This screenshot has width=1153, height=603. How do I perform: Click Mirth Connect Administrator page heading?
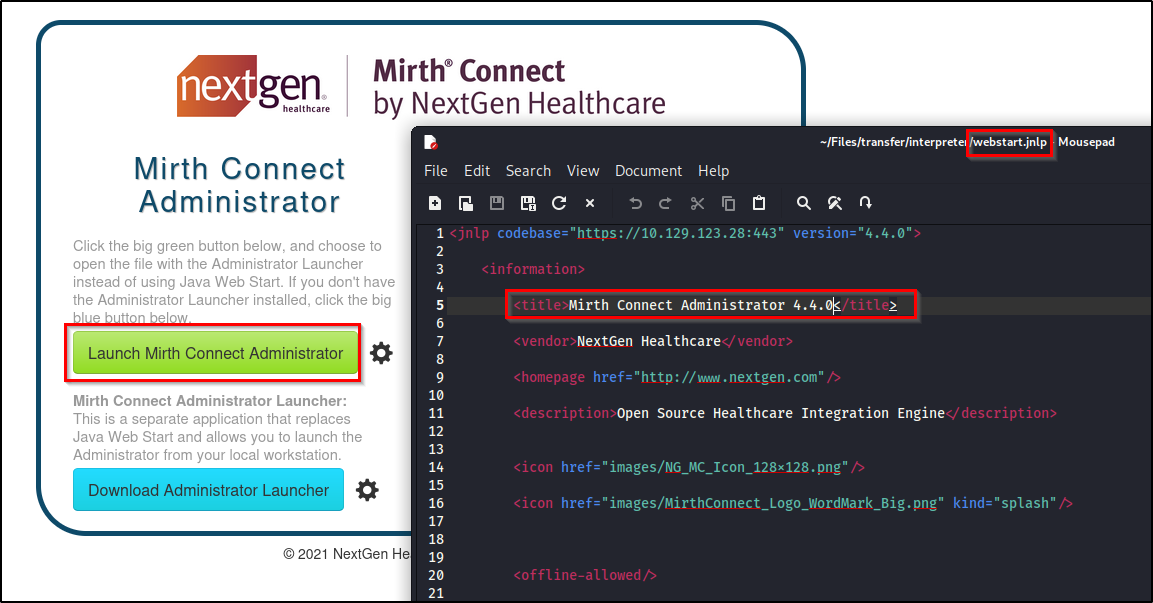click(x=240, y=185)
